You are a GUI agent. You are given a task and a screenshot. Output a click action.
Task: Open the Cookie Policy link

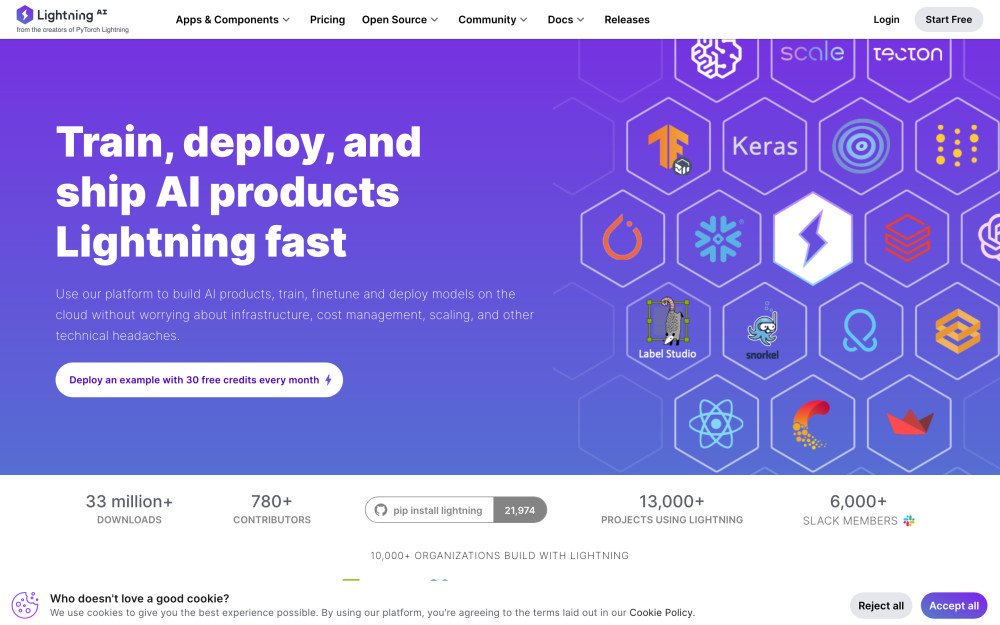pos(660,613)
